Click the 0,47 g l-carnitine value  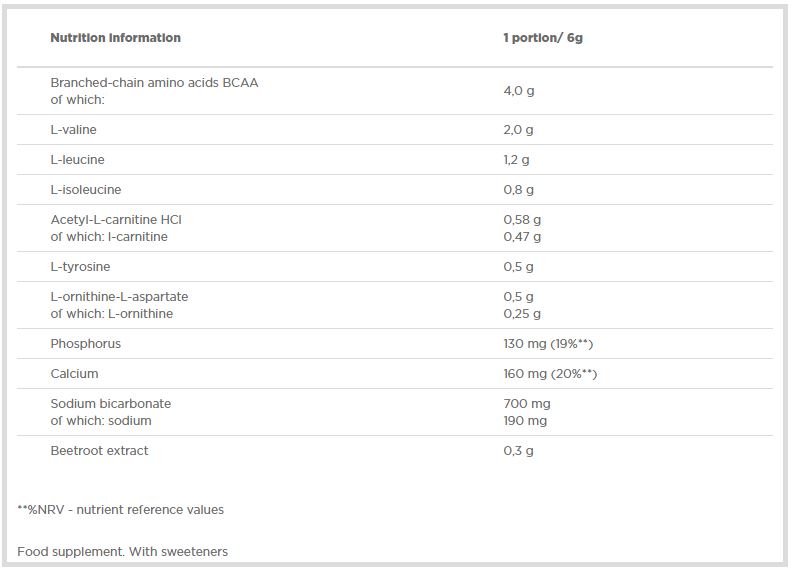(521, 237)
